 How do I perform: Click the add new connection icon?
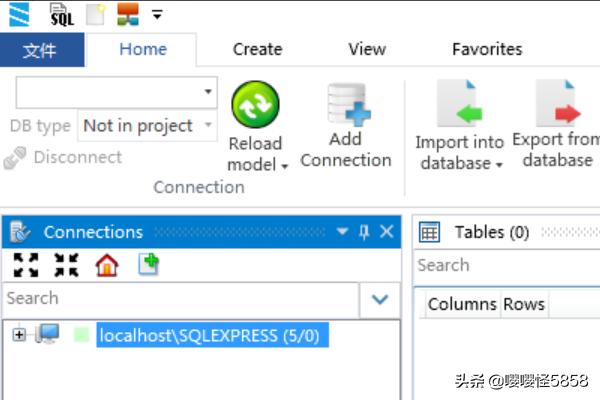[148, 265]
